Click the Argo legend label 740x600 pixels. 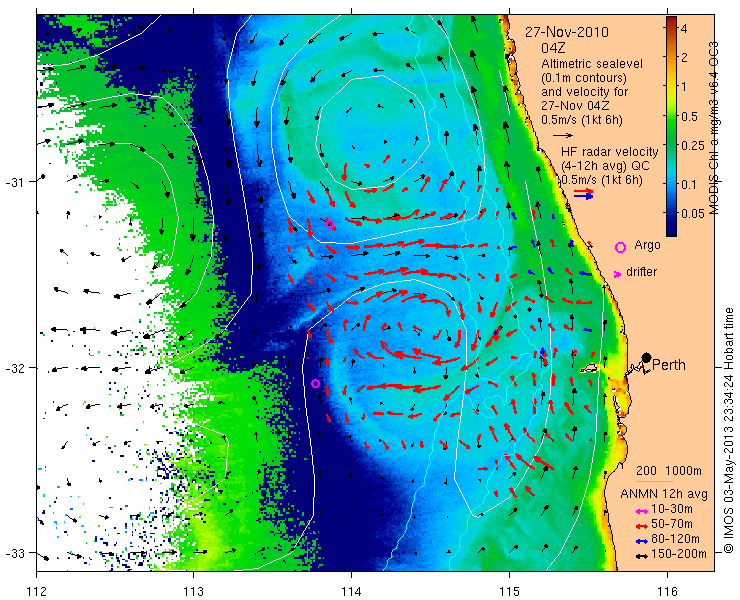coord(647,245)
